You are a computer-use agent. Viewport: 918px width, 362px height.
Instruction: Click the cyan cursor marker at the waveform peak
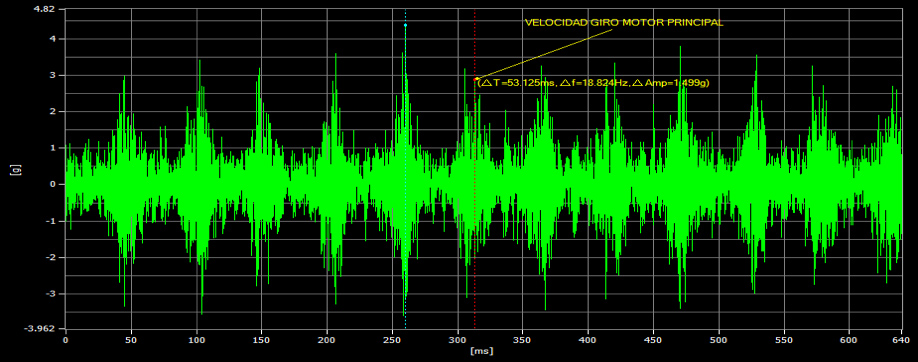405,25
